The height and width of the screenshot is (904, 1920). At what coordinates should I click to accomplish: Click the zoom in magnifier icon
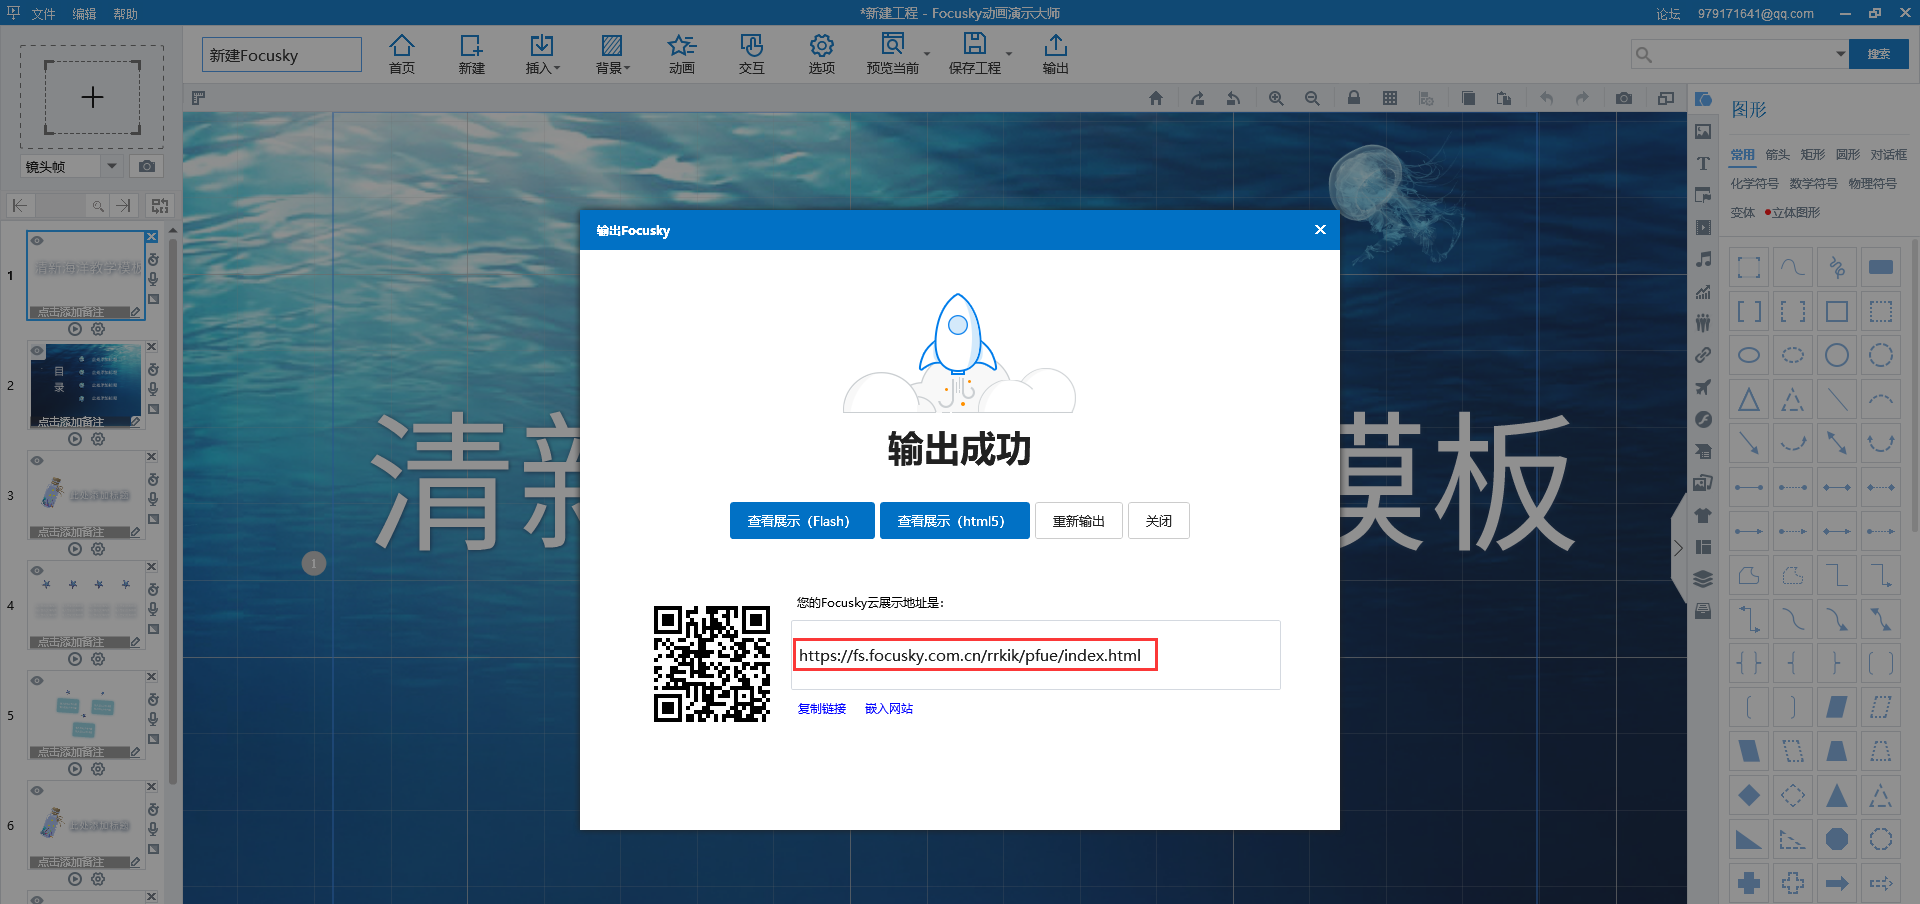(1276, 98)
